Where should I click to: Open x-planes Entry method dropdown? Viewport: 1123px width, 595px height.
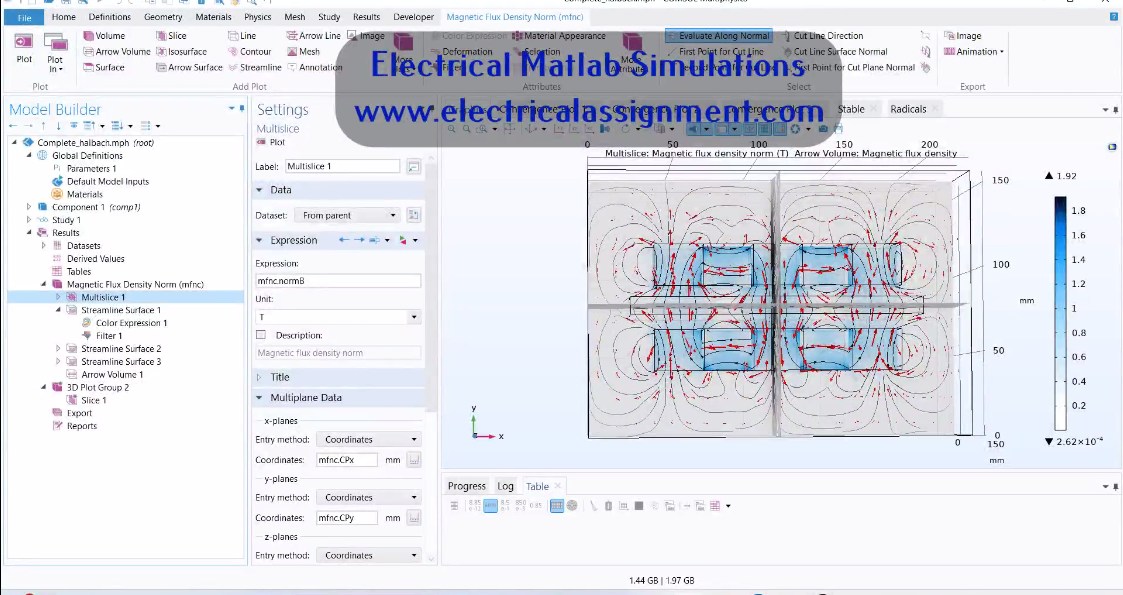(368, 440)
